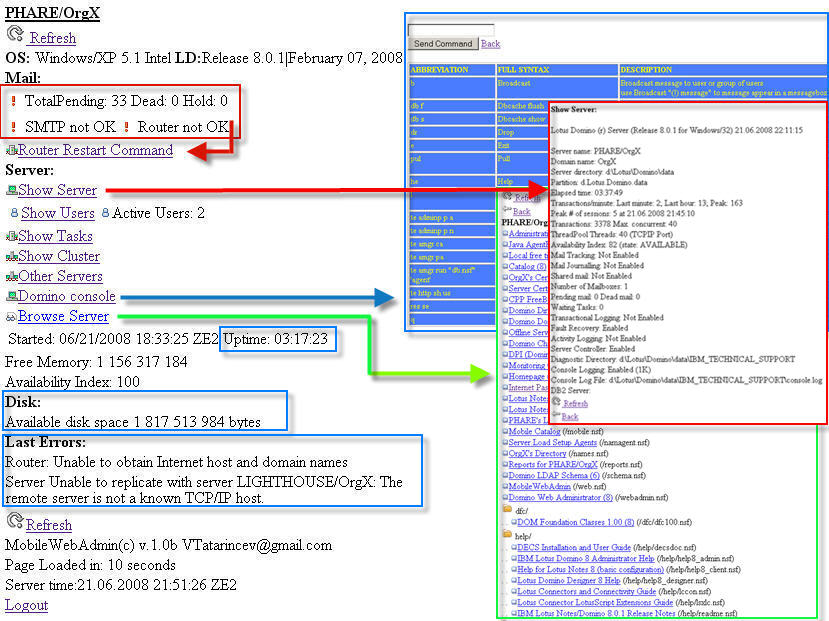
Task: Click the 'Availability Index: 100' text
Action: coord(72,382)
